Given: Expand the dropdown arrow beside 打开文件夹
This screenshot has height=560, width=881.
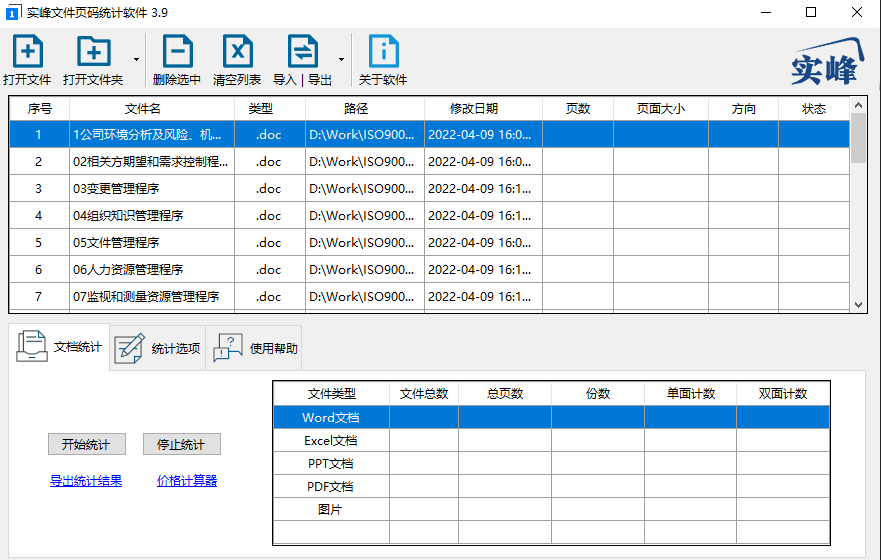Looking at the screenshot, I should coord(137,60).
